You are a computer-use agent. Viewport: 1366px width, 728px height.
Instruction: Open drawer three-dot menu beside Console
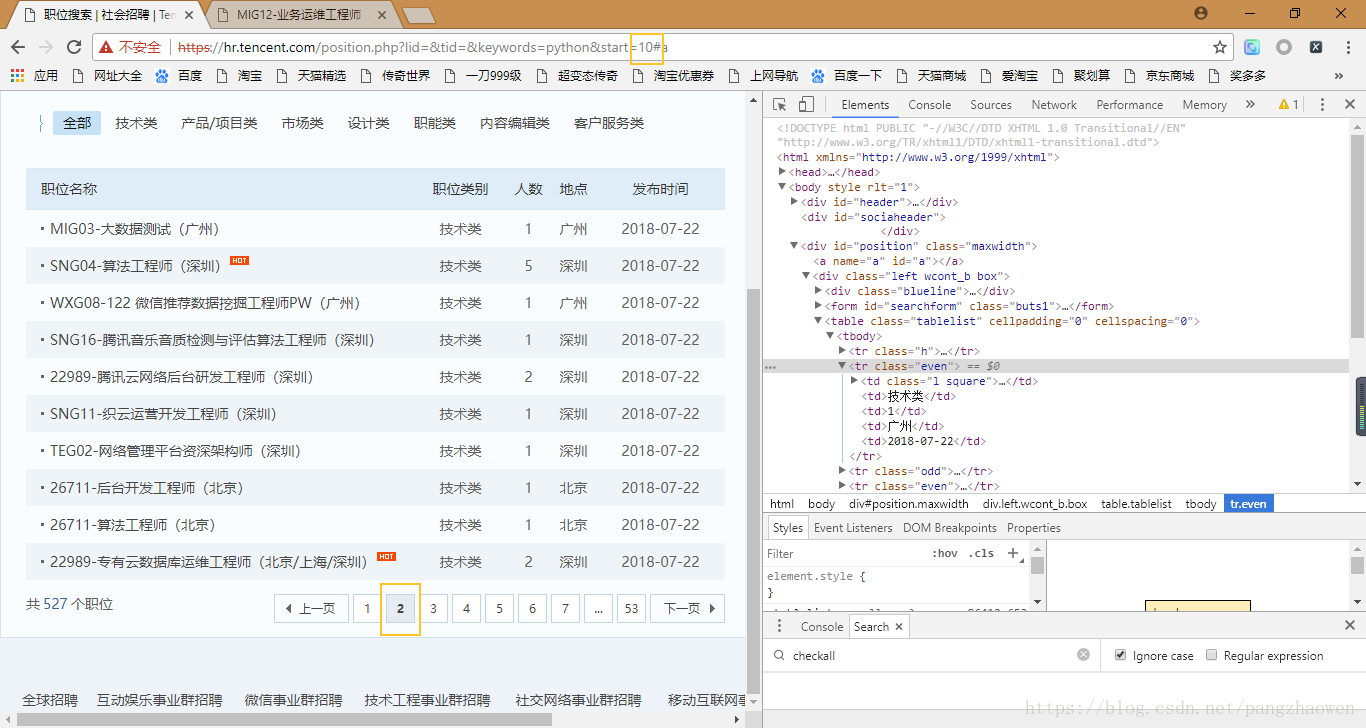click(780, 626)
